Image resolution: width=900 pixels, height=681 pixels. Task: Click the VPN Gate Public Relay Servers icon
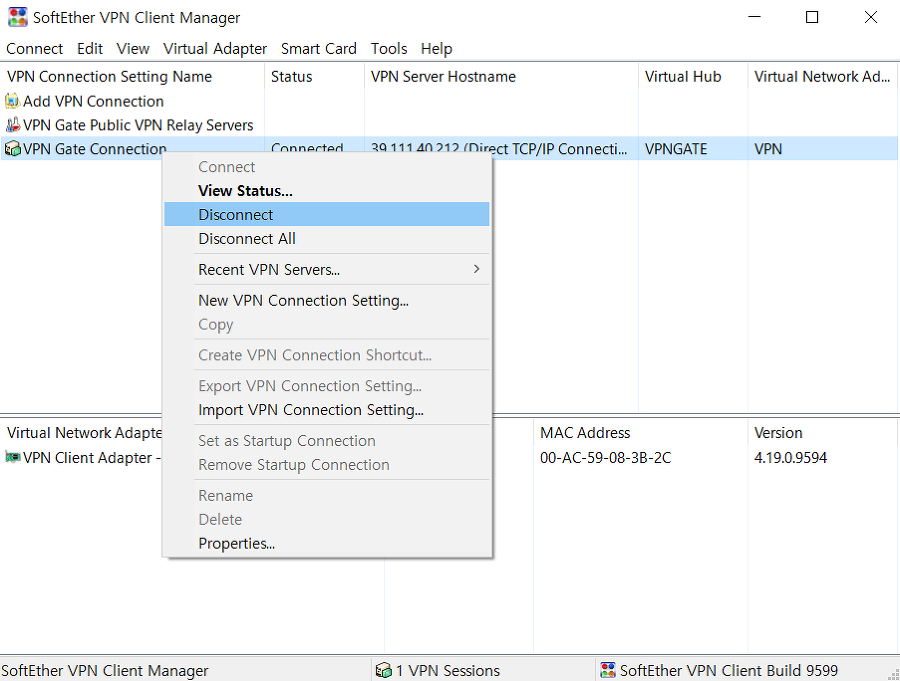(x=13, y=125)
